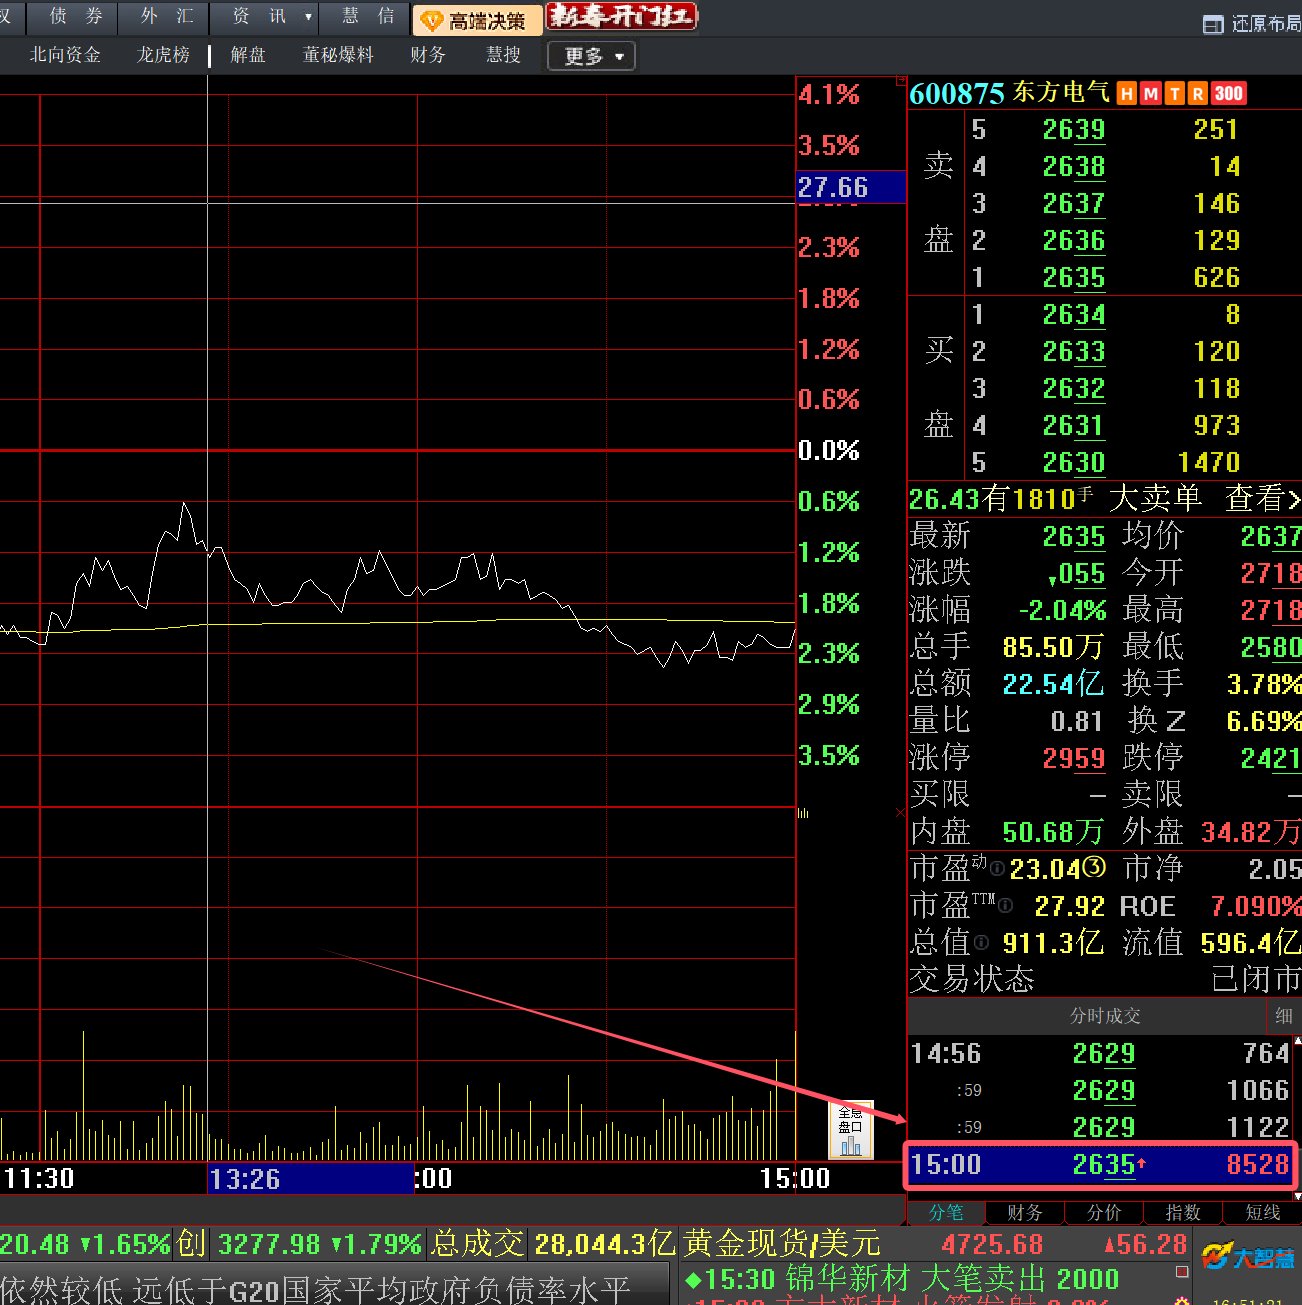This screenshot has height=1305, width=1302.
Task: Click the 26.43有1810手 large order notice
Action: pos(1001,498)
